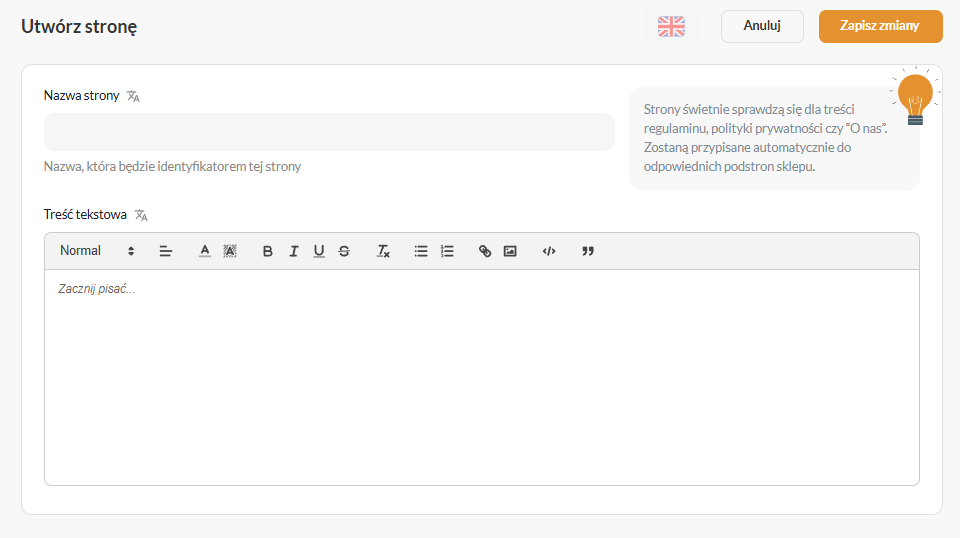
Task: Open the text color picker
Action: [205, 251]
